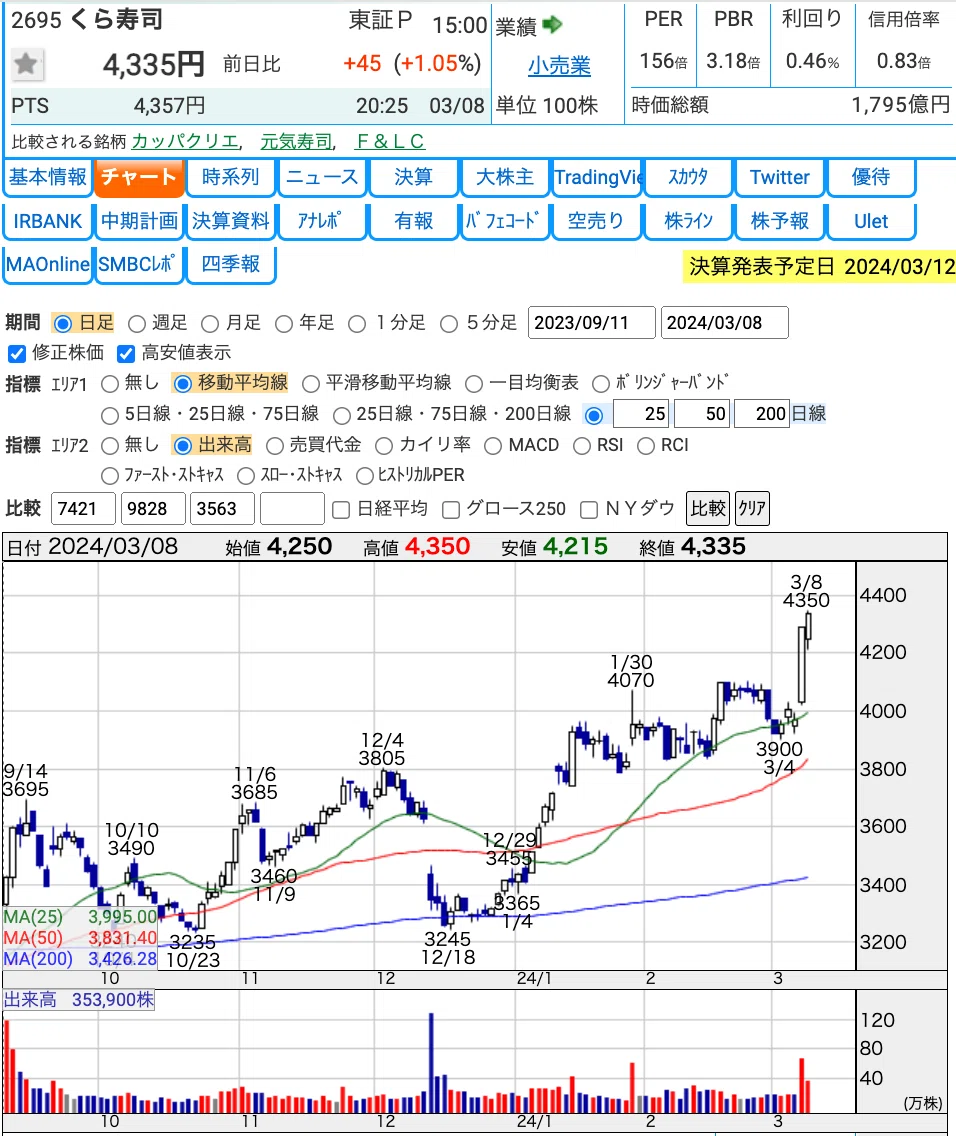
Task: Click the moving average field showing 200
Action: pos(761,414)
